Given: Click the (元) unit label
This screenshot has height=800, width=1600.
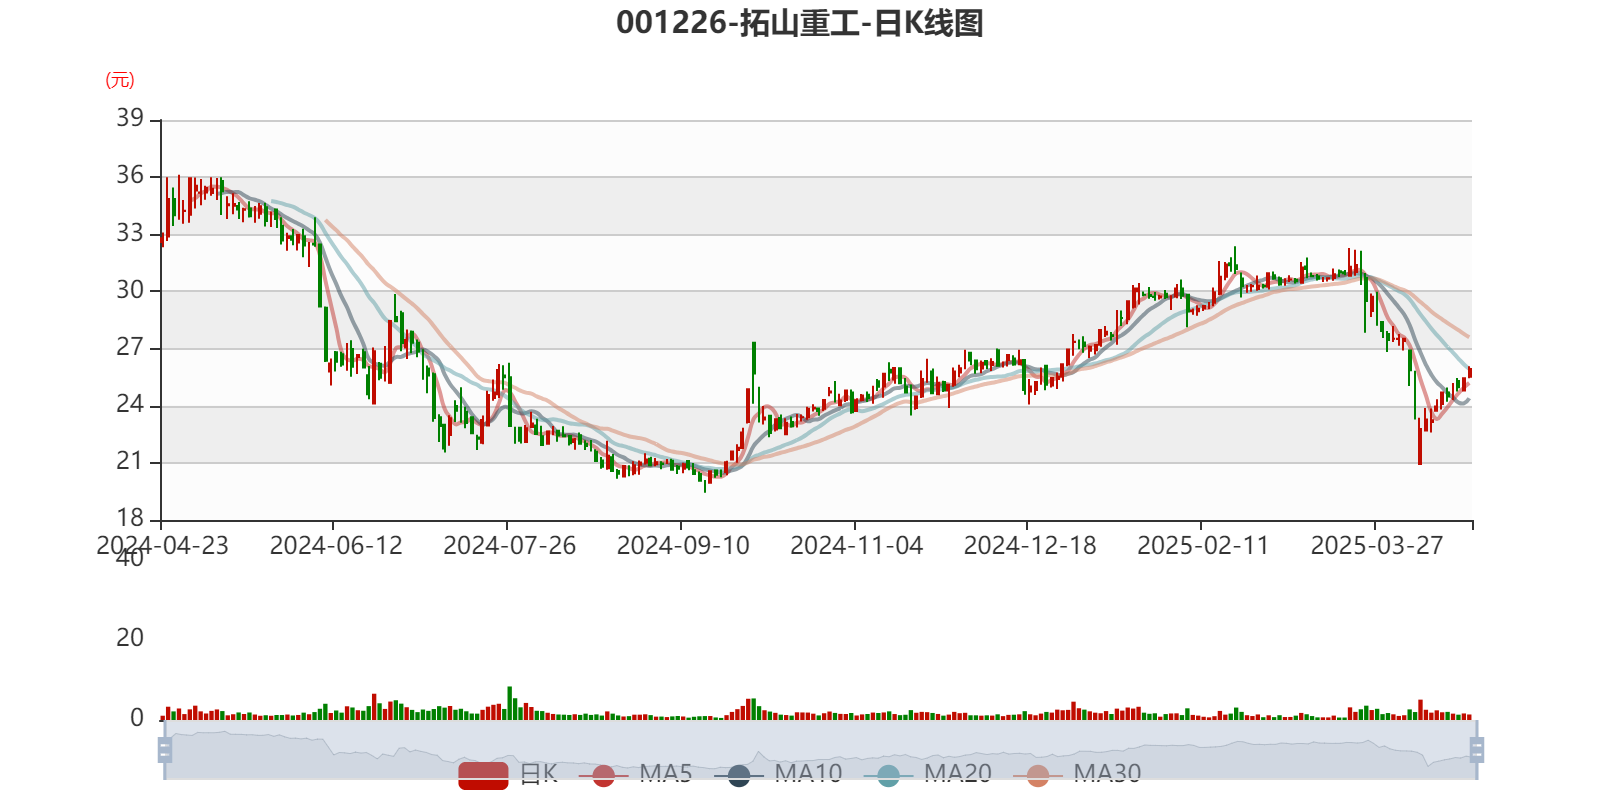Looking at the screenshot, I should pyautogui.click(x=120, y=80).
